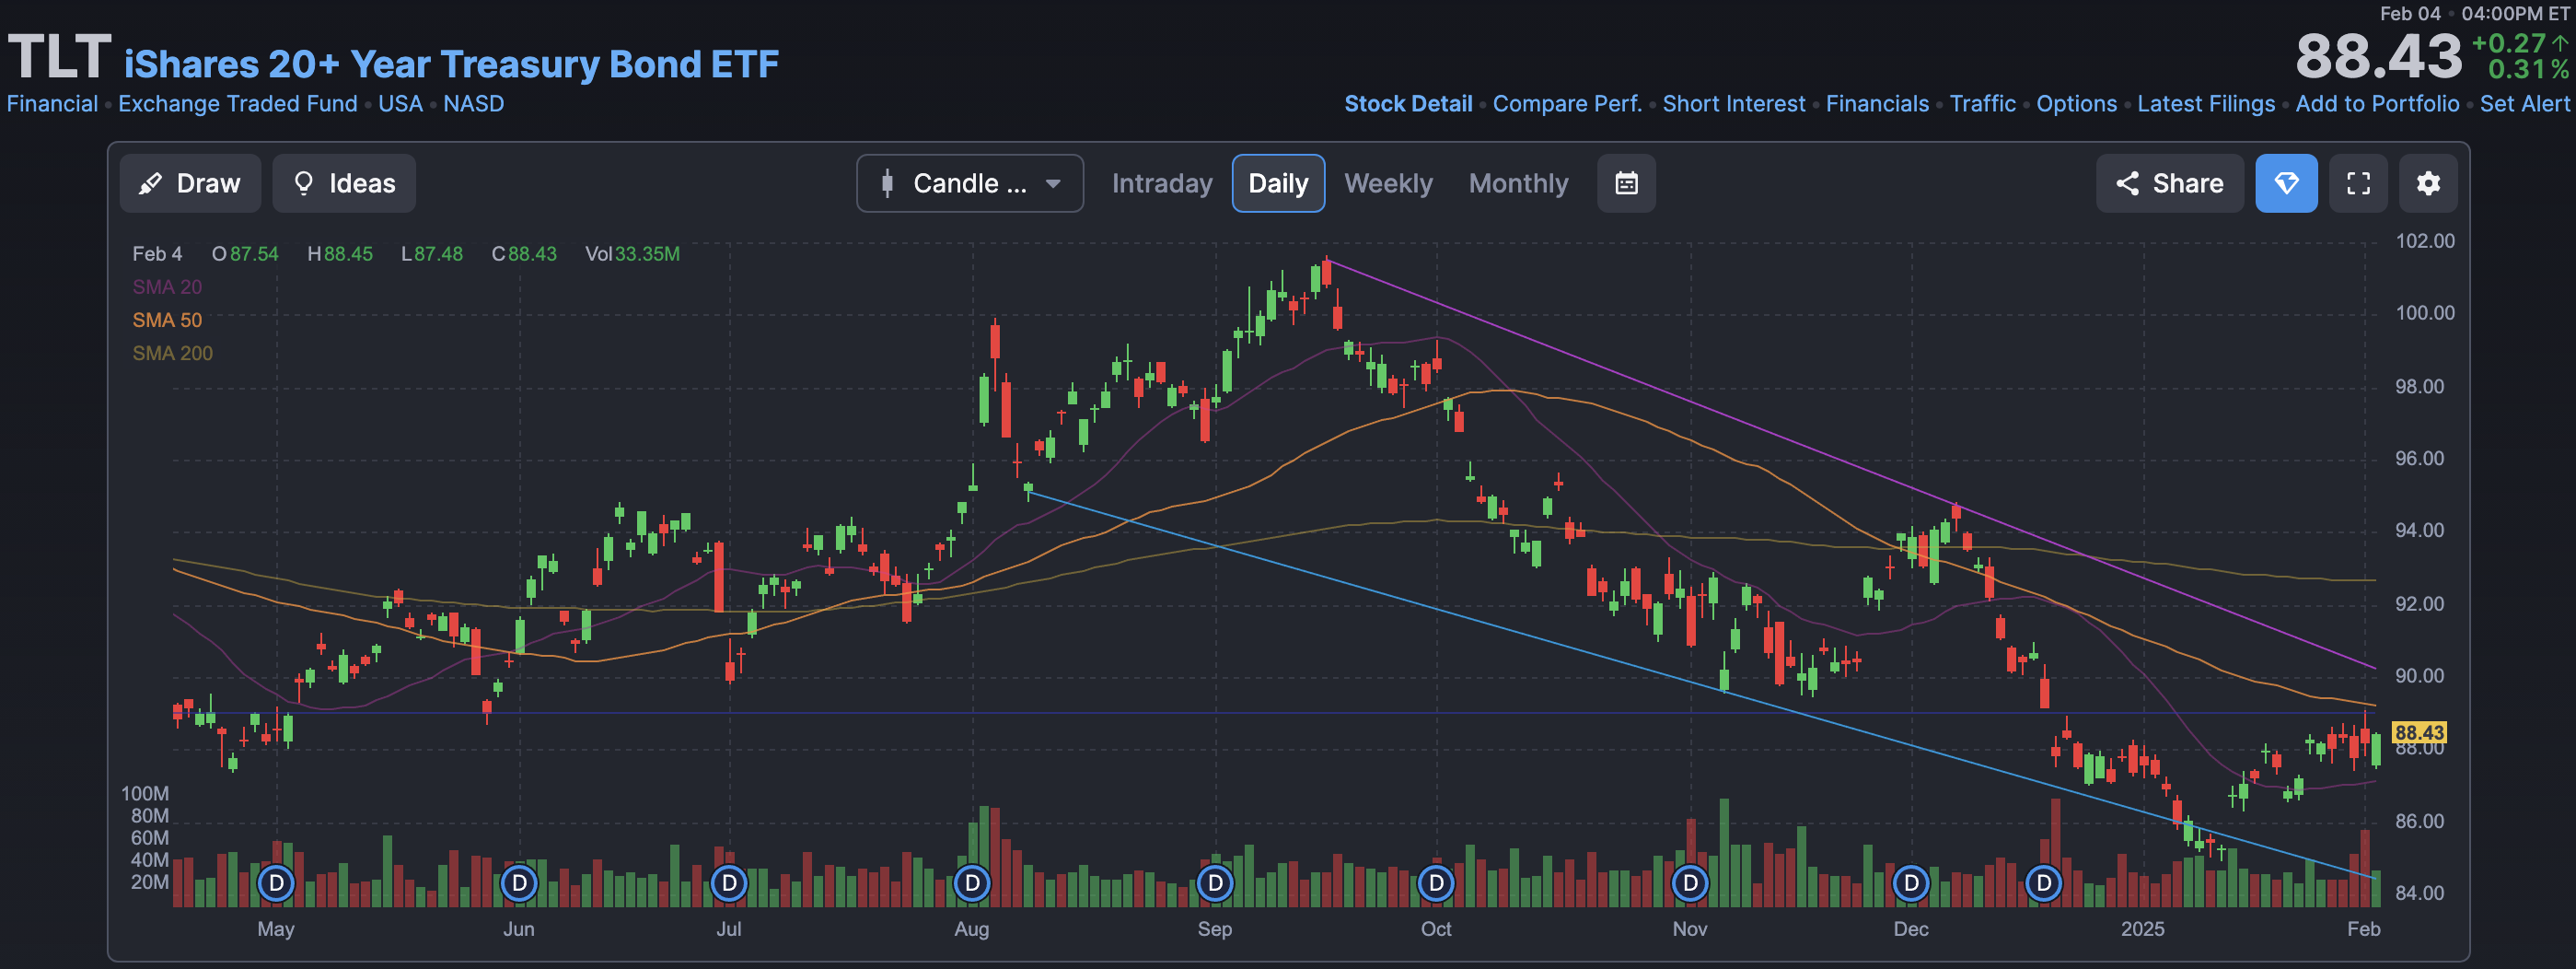2576x969 pixels.
Task: Open the date range calendar icon
Action: [1626, 183]
